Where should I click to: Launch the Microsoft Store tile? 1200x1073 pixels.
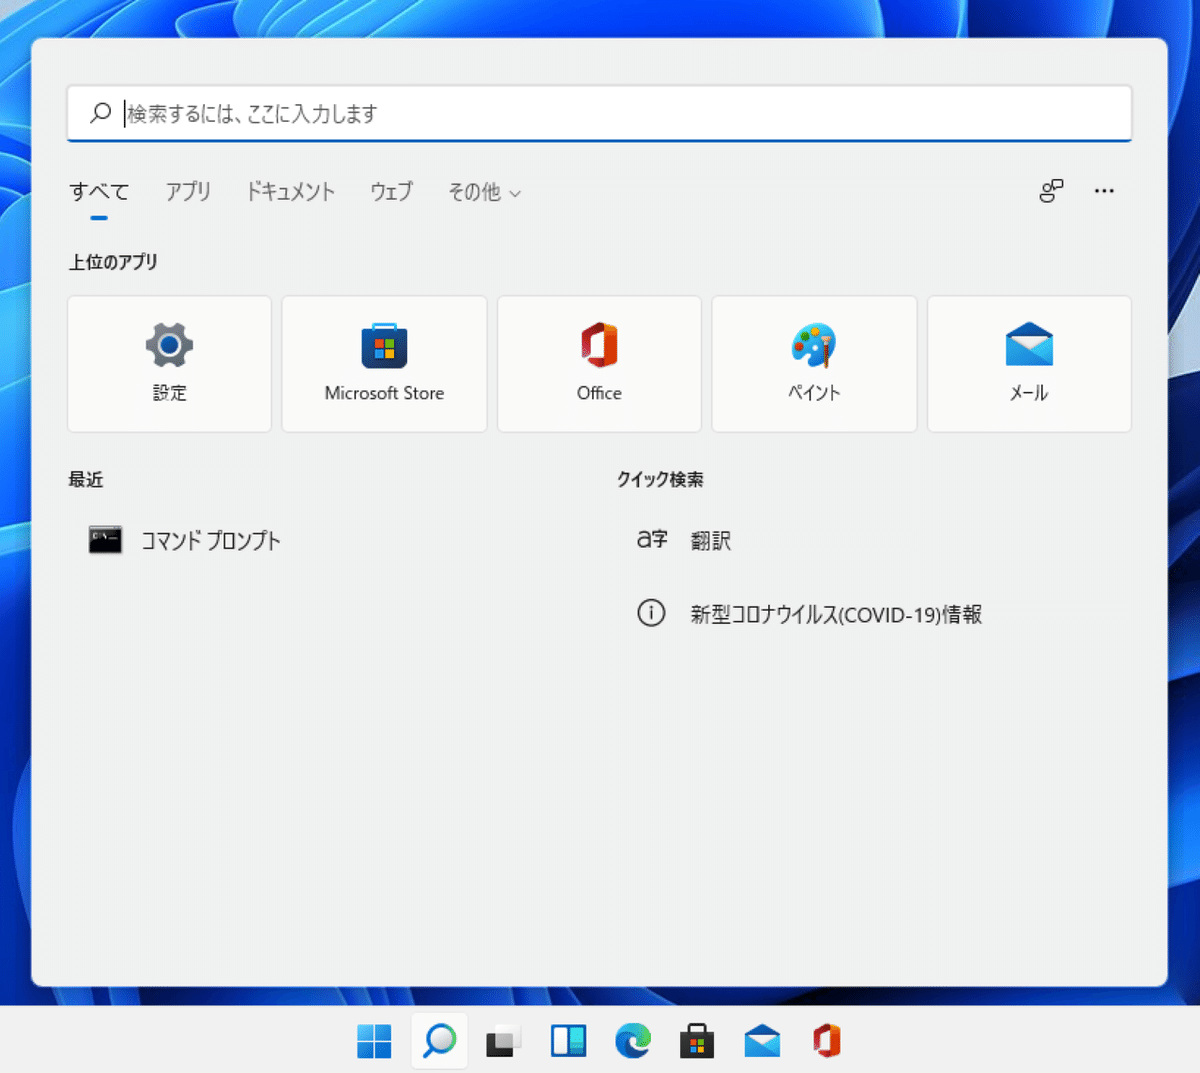[x=384, y=363]
